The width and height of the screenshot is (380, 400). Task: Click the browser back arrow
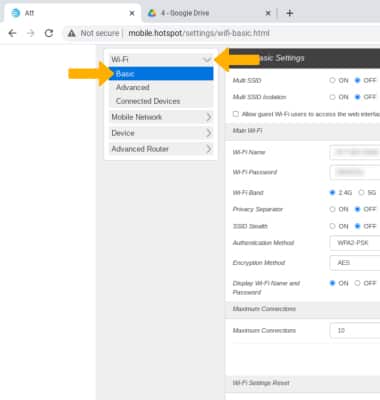[12, 33]
